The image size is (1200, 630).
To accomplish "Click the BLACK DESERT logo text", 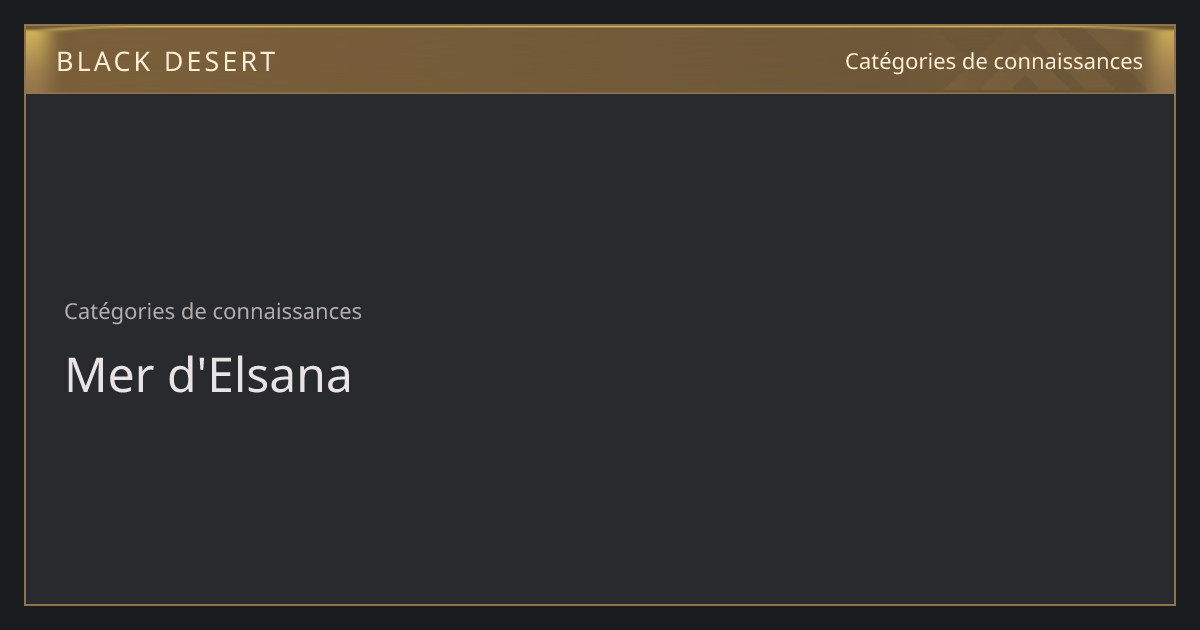I will point(166,62).
